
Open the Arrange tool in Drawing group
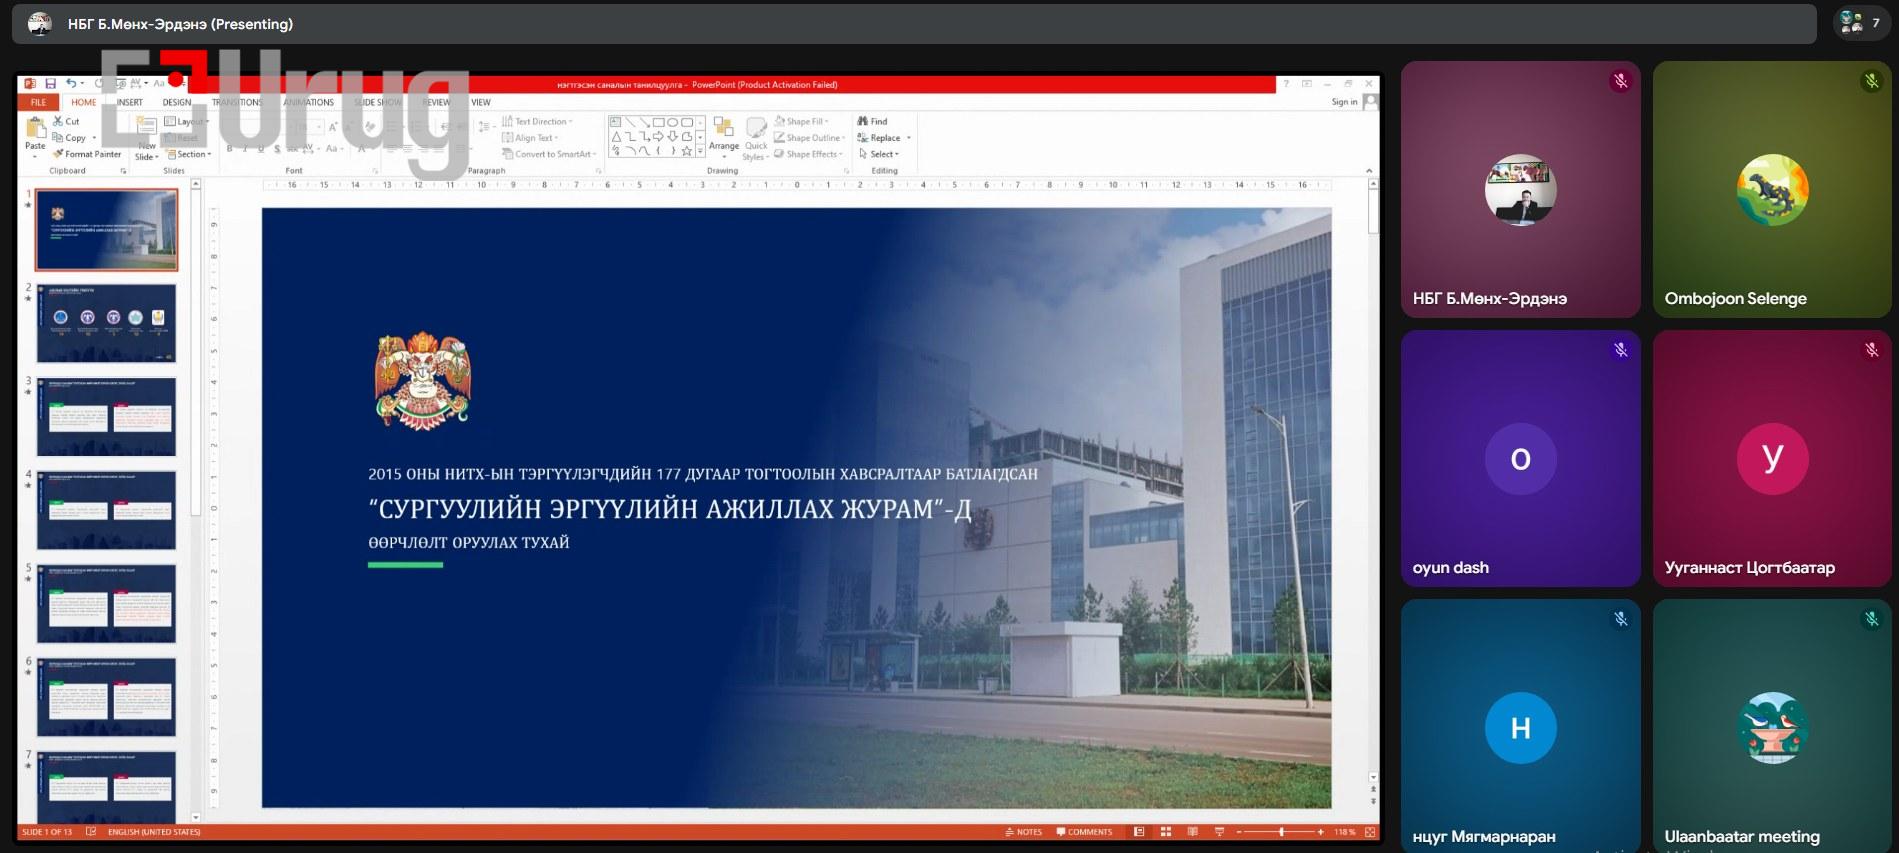click(x=724, y=135)
